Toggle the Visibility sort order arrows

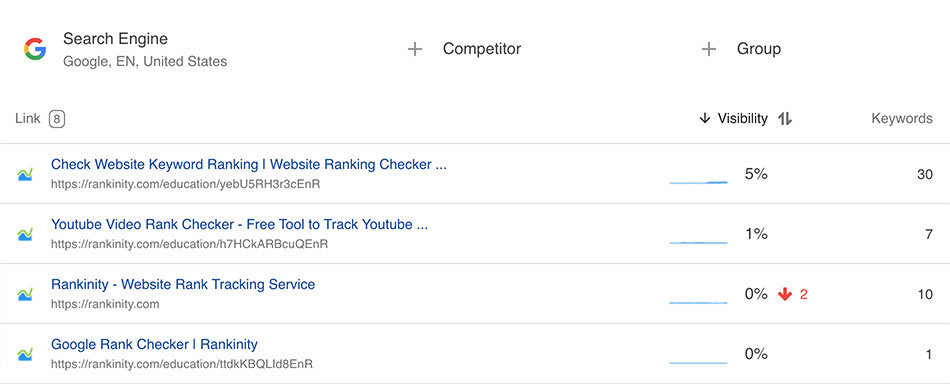785,119
